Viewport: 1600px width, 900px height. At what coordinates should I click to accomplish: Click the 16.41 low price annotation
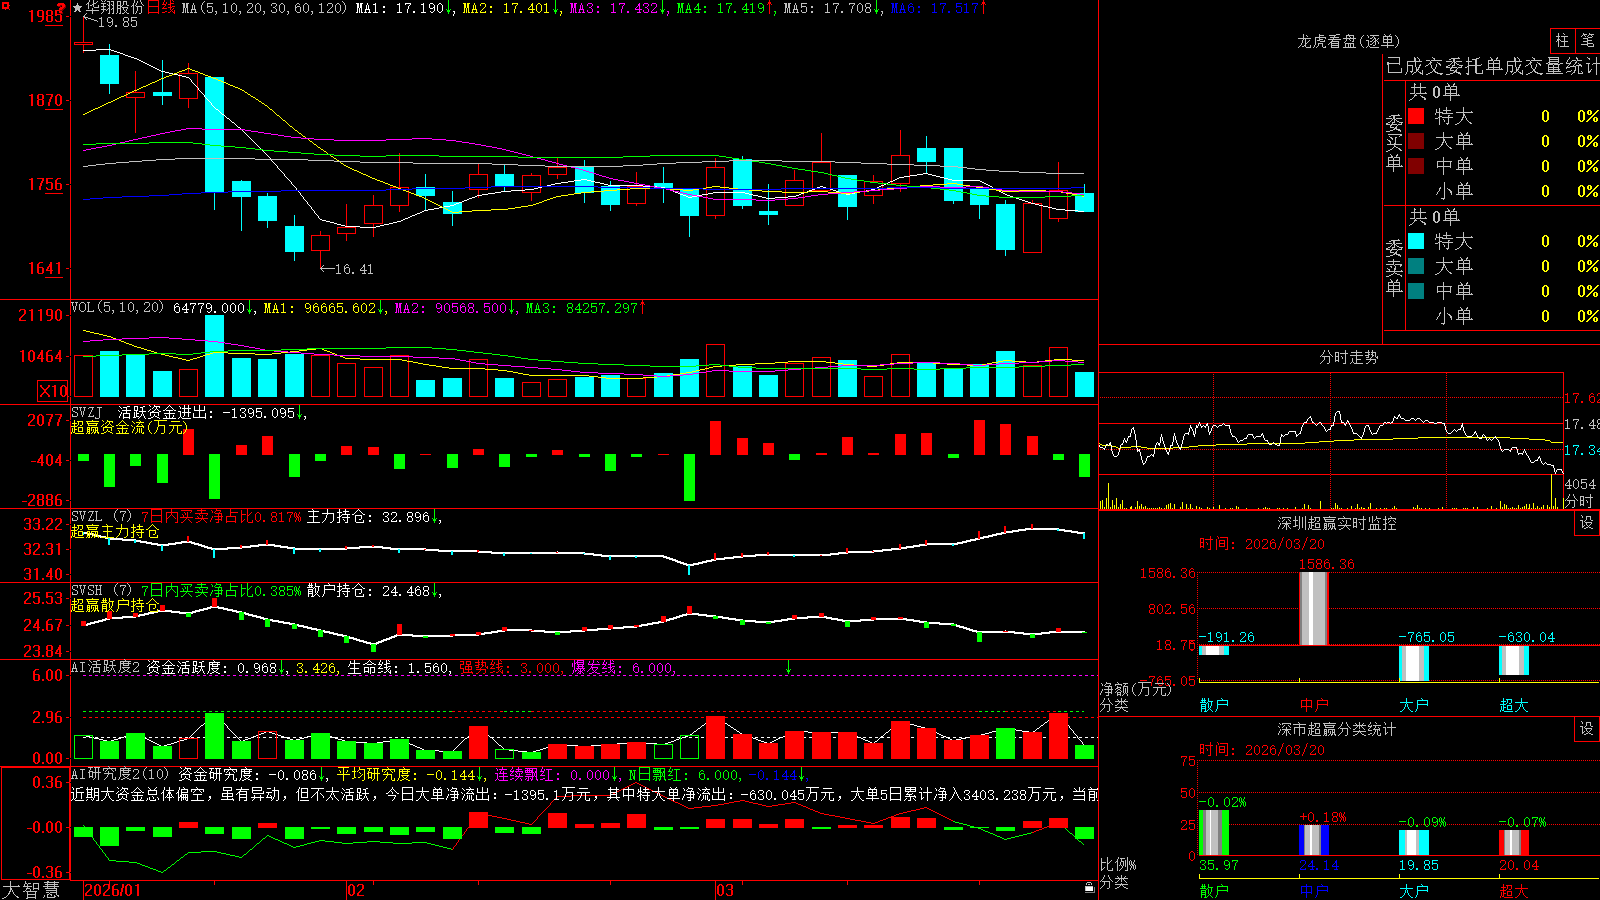click(x=354, y=269)
